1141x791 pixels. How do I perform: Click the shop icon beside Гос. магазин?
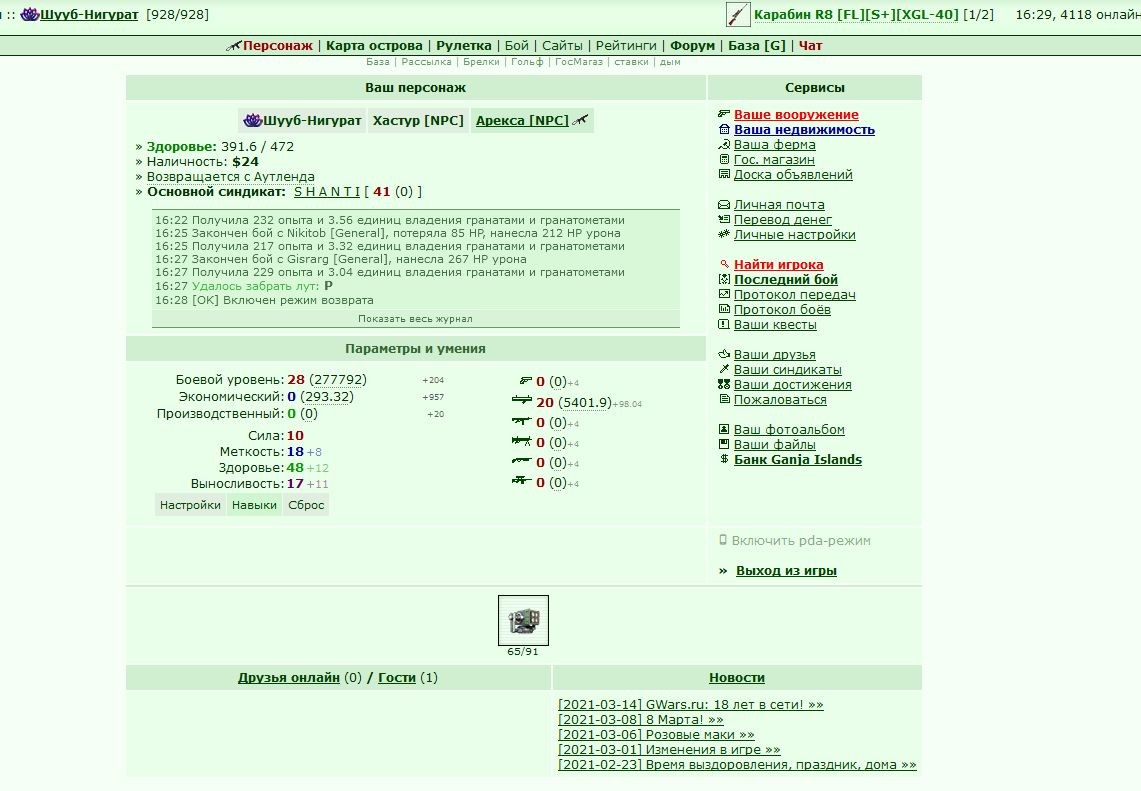(723, 159)
